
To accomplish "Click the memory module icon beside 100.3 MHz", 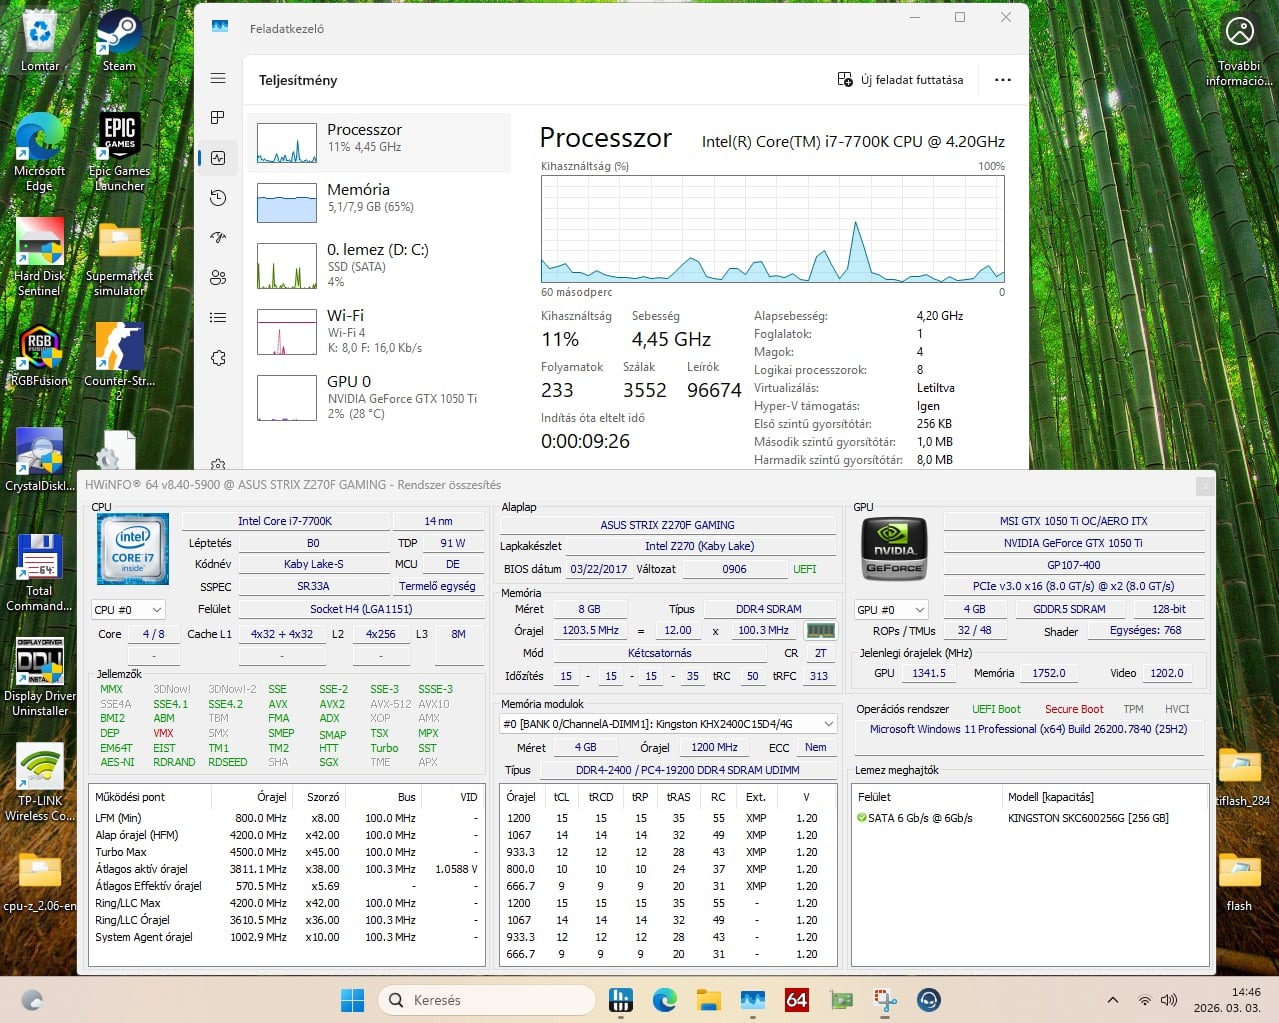I will pyautogui.click(x=820, y=631).
